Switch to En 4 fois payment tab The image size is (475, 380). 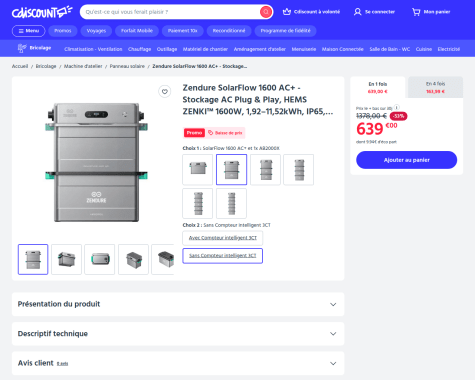435,87
